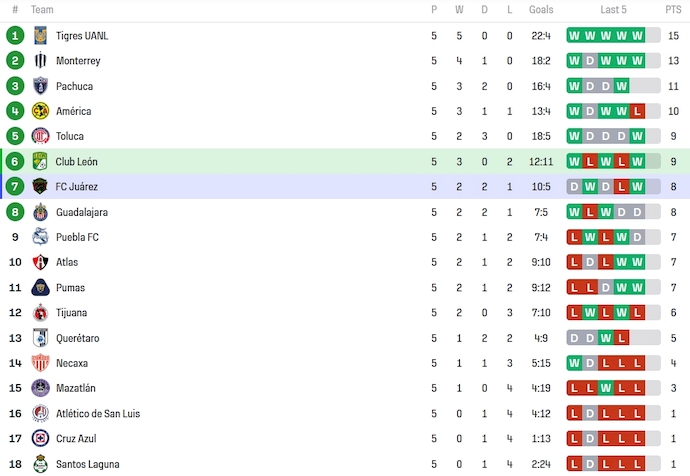The height and width of the screenshot is (476, 690).
Task: Sort standings by Goals column header
Action: [541, 10]
